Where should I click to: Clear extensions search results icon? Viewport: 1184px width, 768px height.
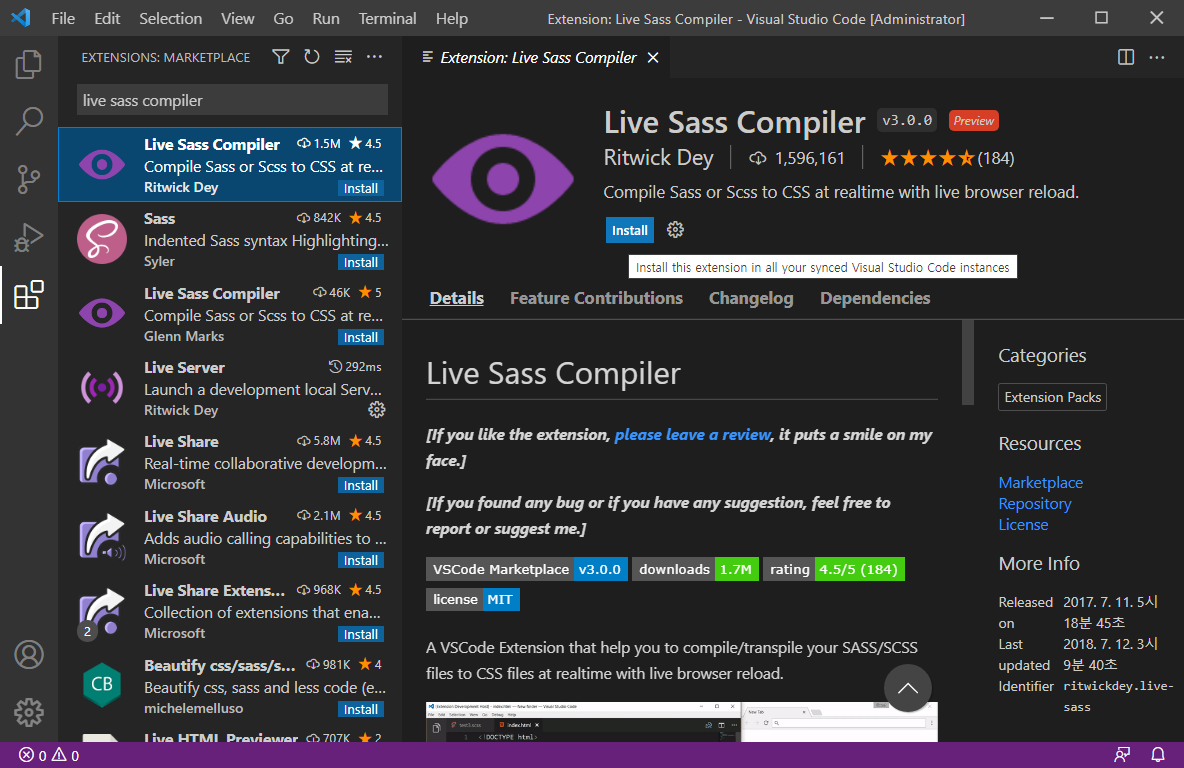(x=344, y=57)
